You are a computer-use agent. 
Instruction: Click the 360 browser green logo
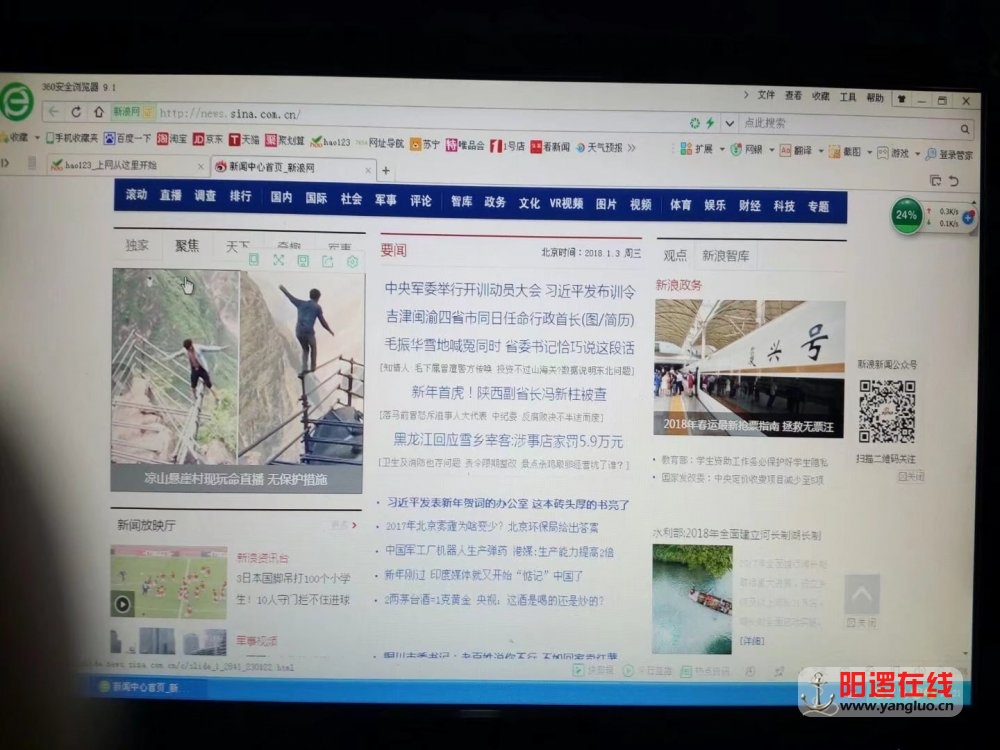click(16, 101)
